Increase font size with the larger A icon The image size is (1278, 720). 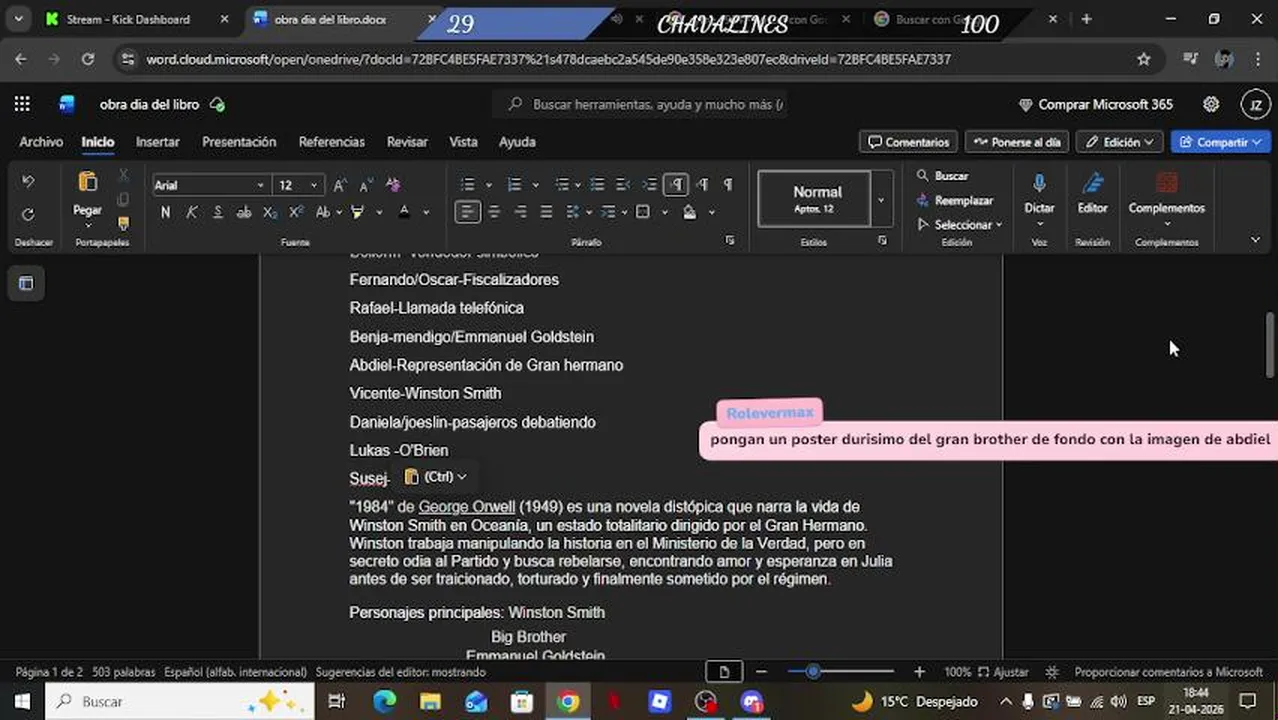[x=340, y=185]
